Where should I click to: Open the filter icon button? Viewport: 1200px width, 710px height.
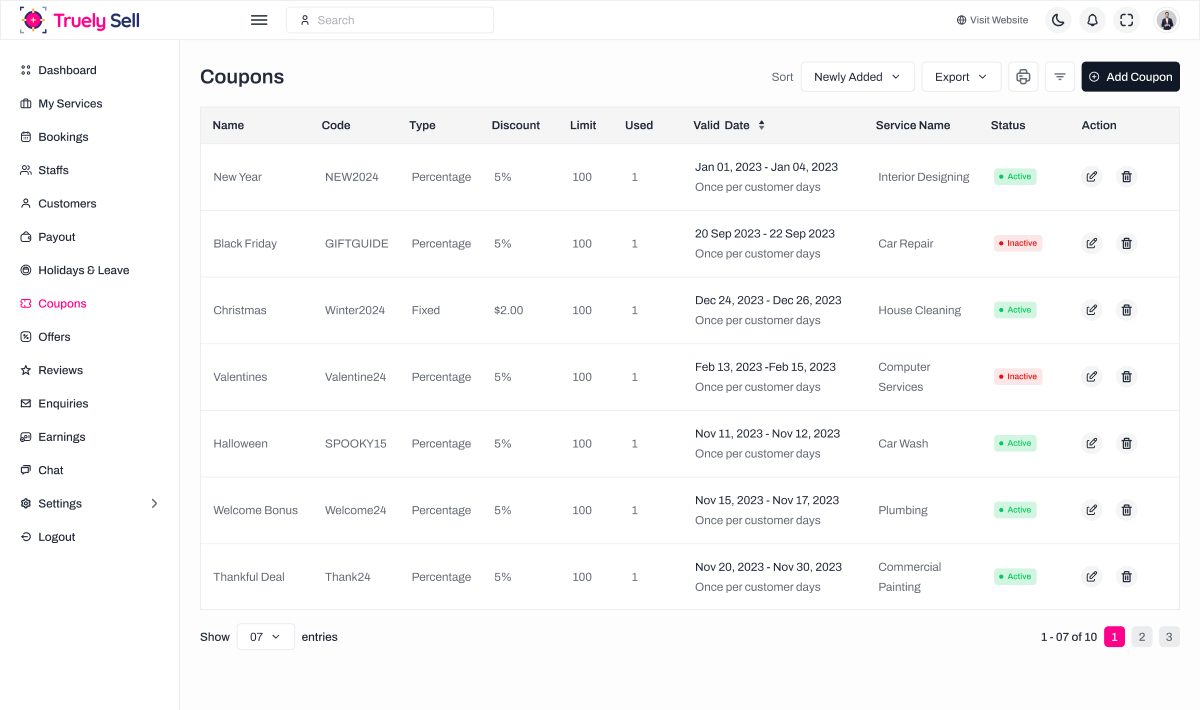[1060, 77]
